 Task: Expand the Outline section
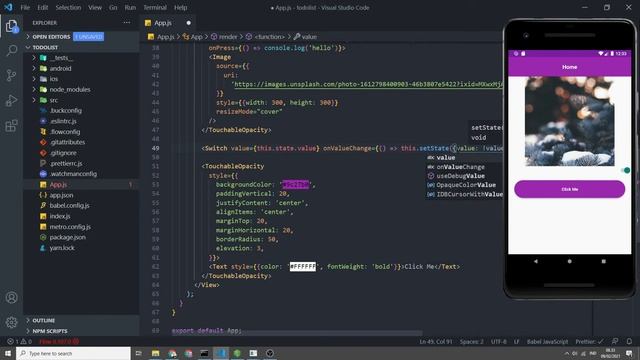coord(43,320)
